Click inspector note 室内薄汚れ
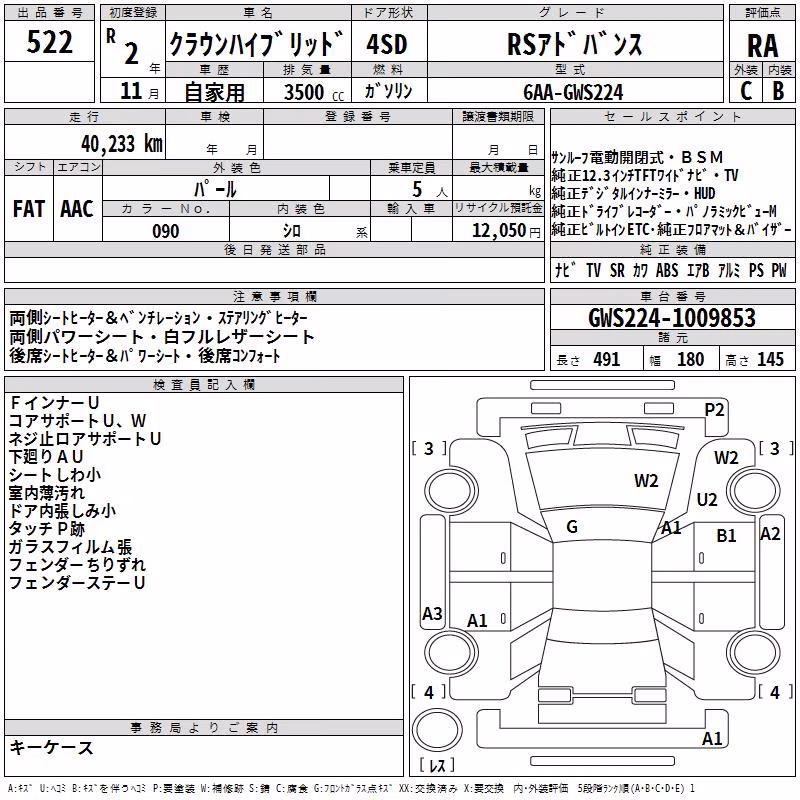This screenshot has height=800, width=800. (x=46, y=492)
